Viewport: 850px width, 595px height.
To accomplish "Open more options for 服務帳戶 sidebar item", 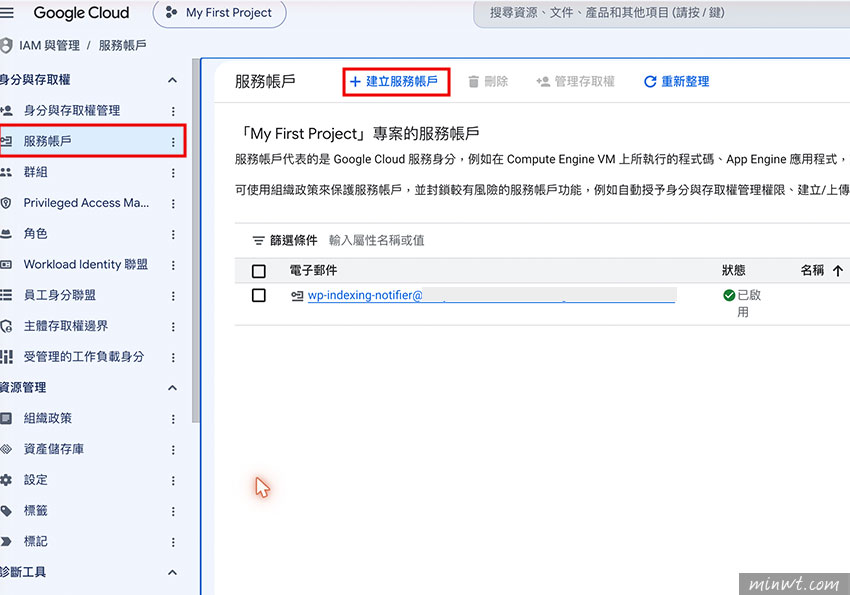I will pos(173,142).
